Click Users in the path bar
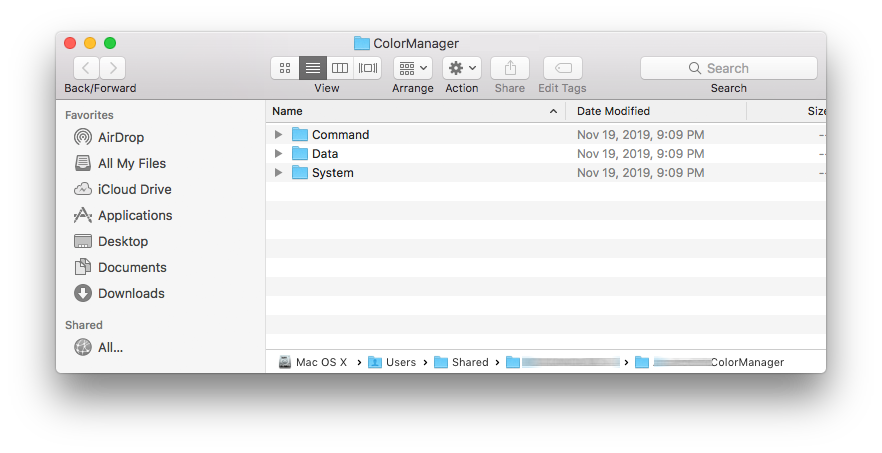Screen dimensions: 882x453 (400, 362)
